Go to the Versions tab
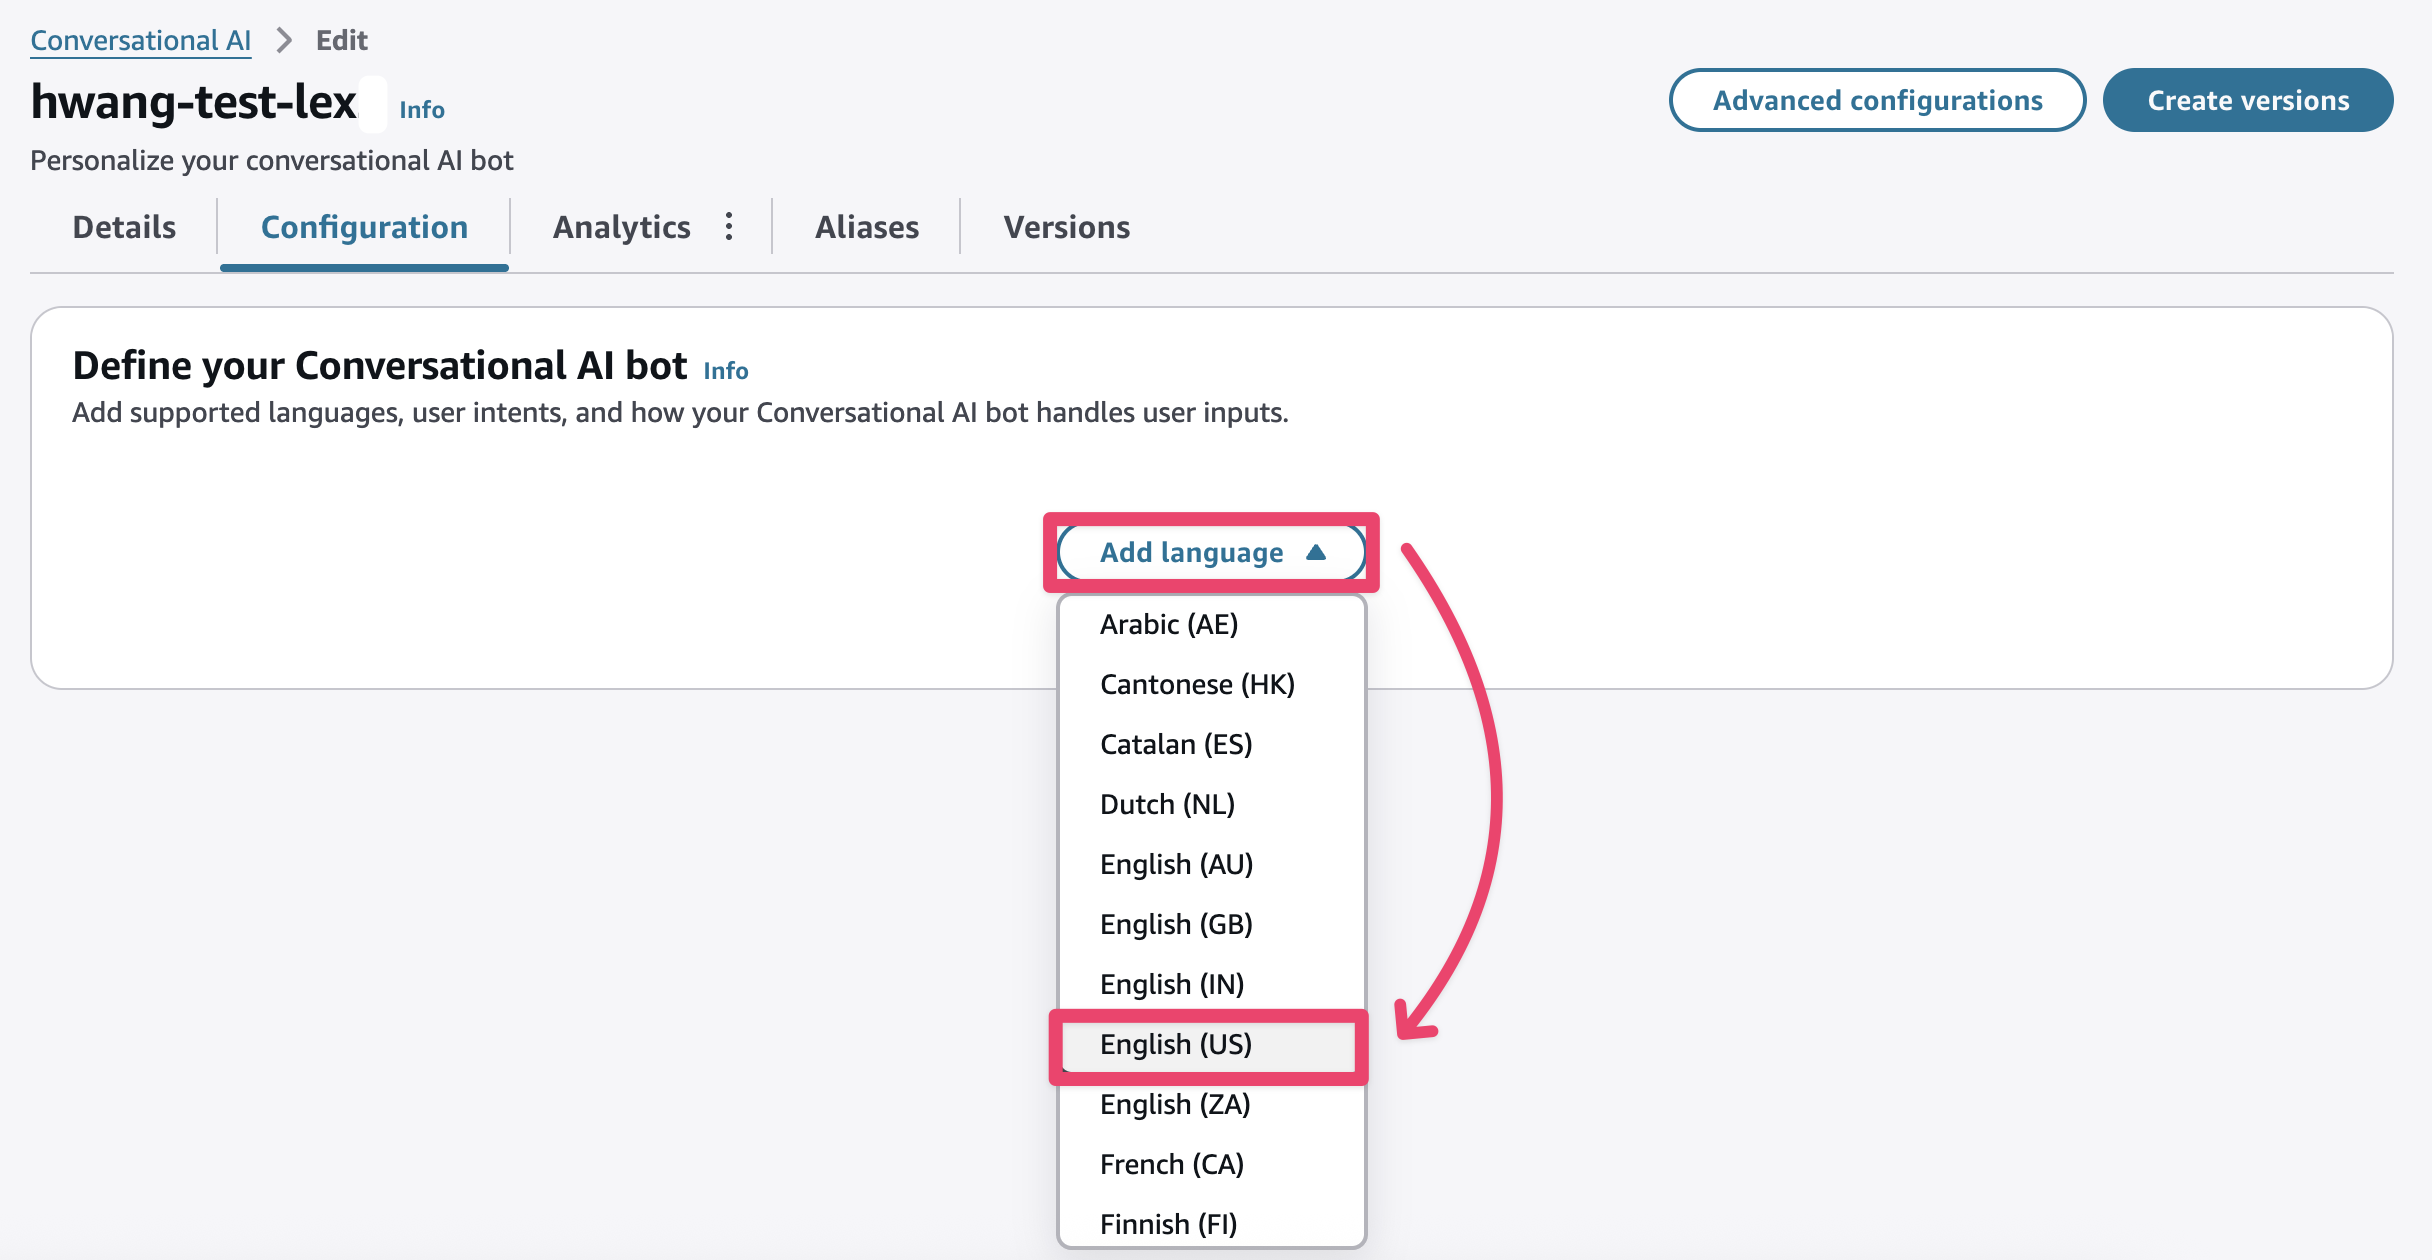The height and width of the screenshot is (1260, 2432). [1067, 227]
